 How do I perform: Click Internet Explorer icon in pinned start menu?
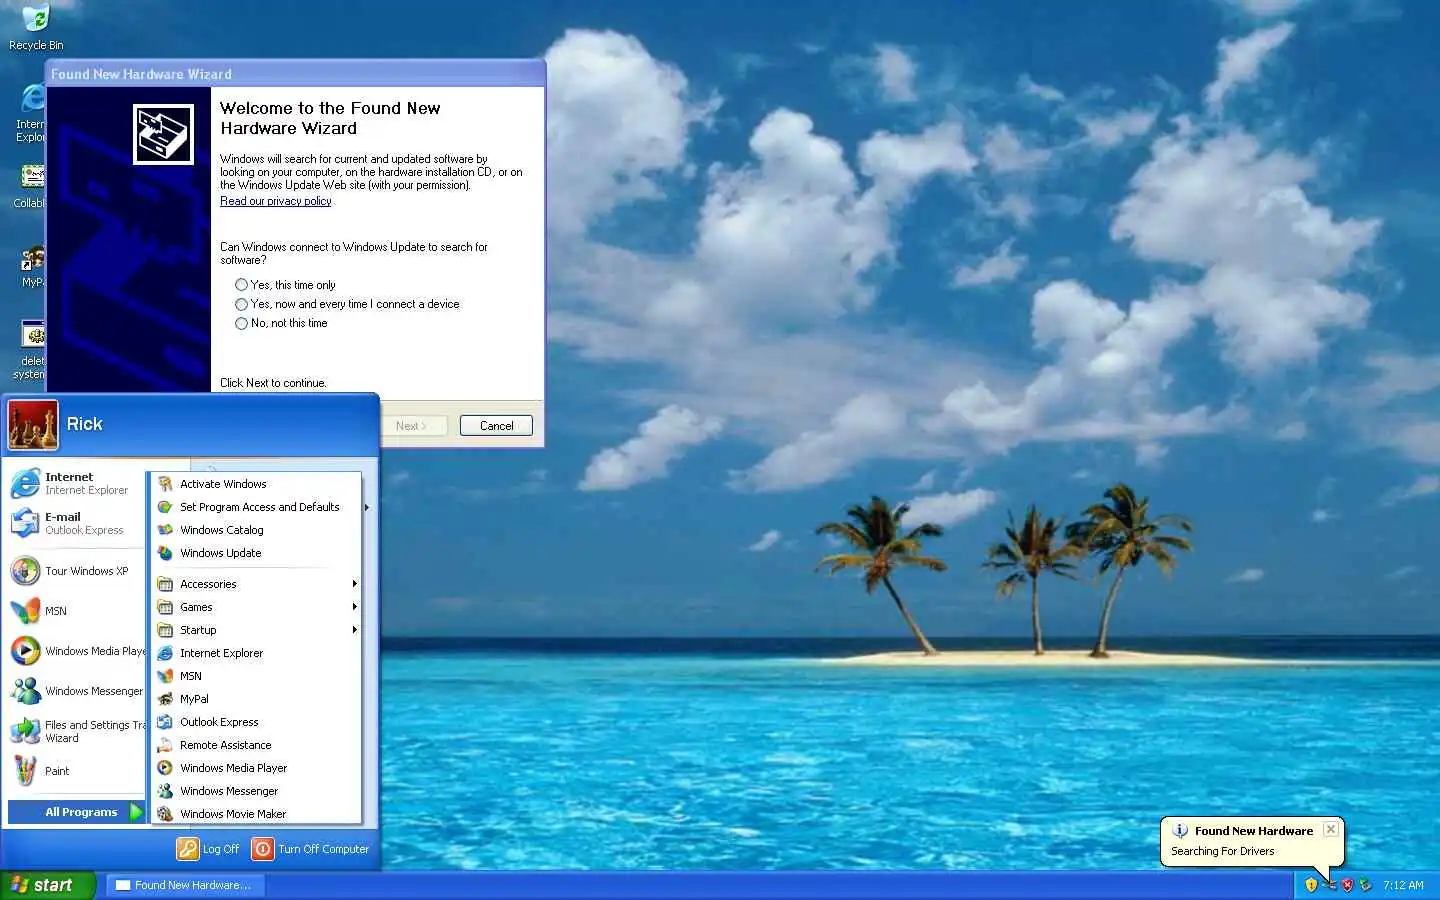[x=25, y=484]
